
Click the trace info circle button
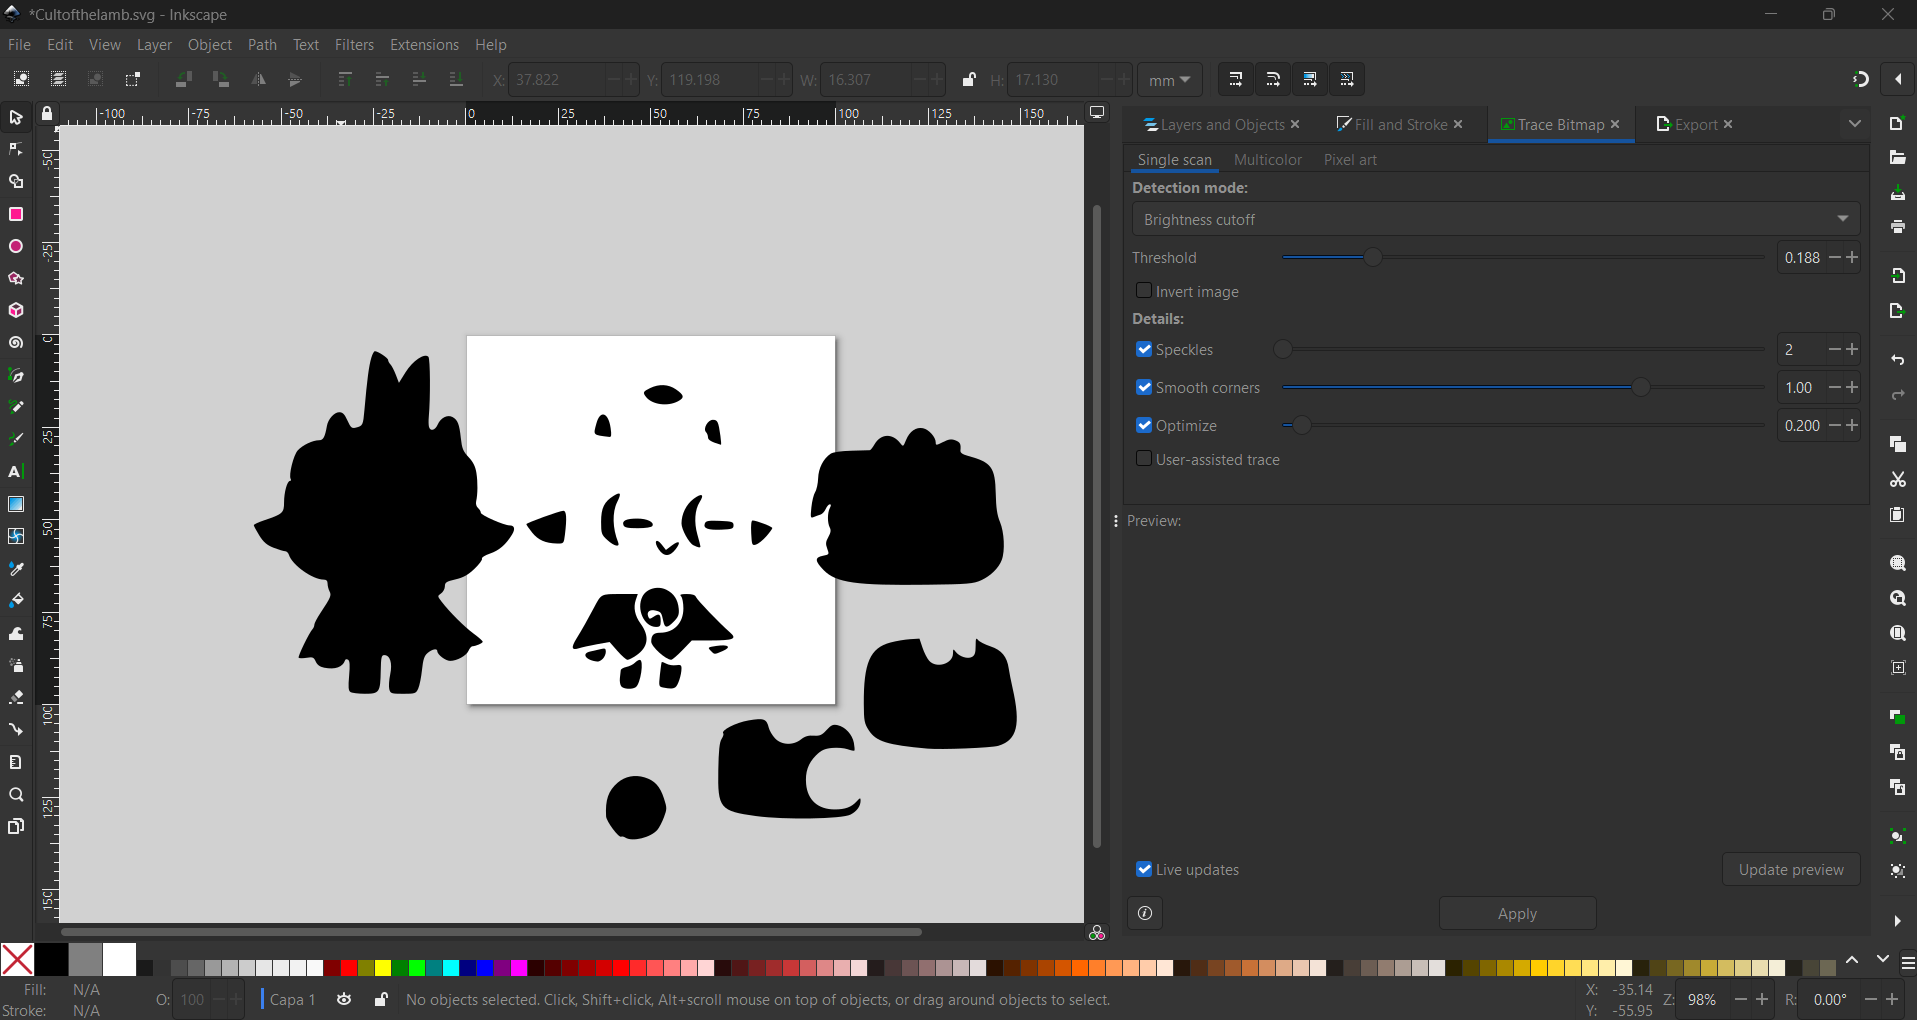[x=1145, y=913]
